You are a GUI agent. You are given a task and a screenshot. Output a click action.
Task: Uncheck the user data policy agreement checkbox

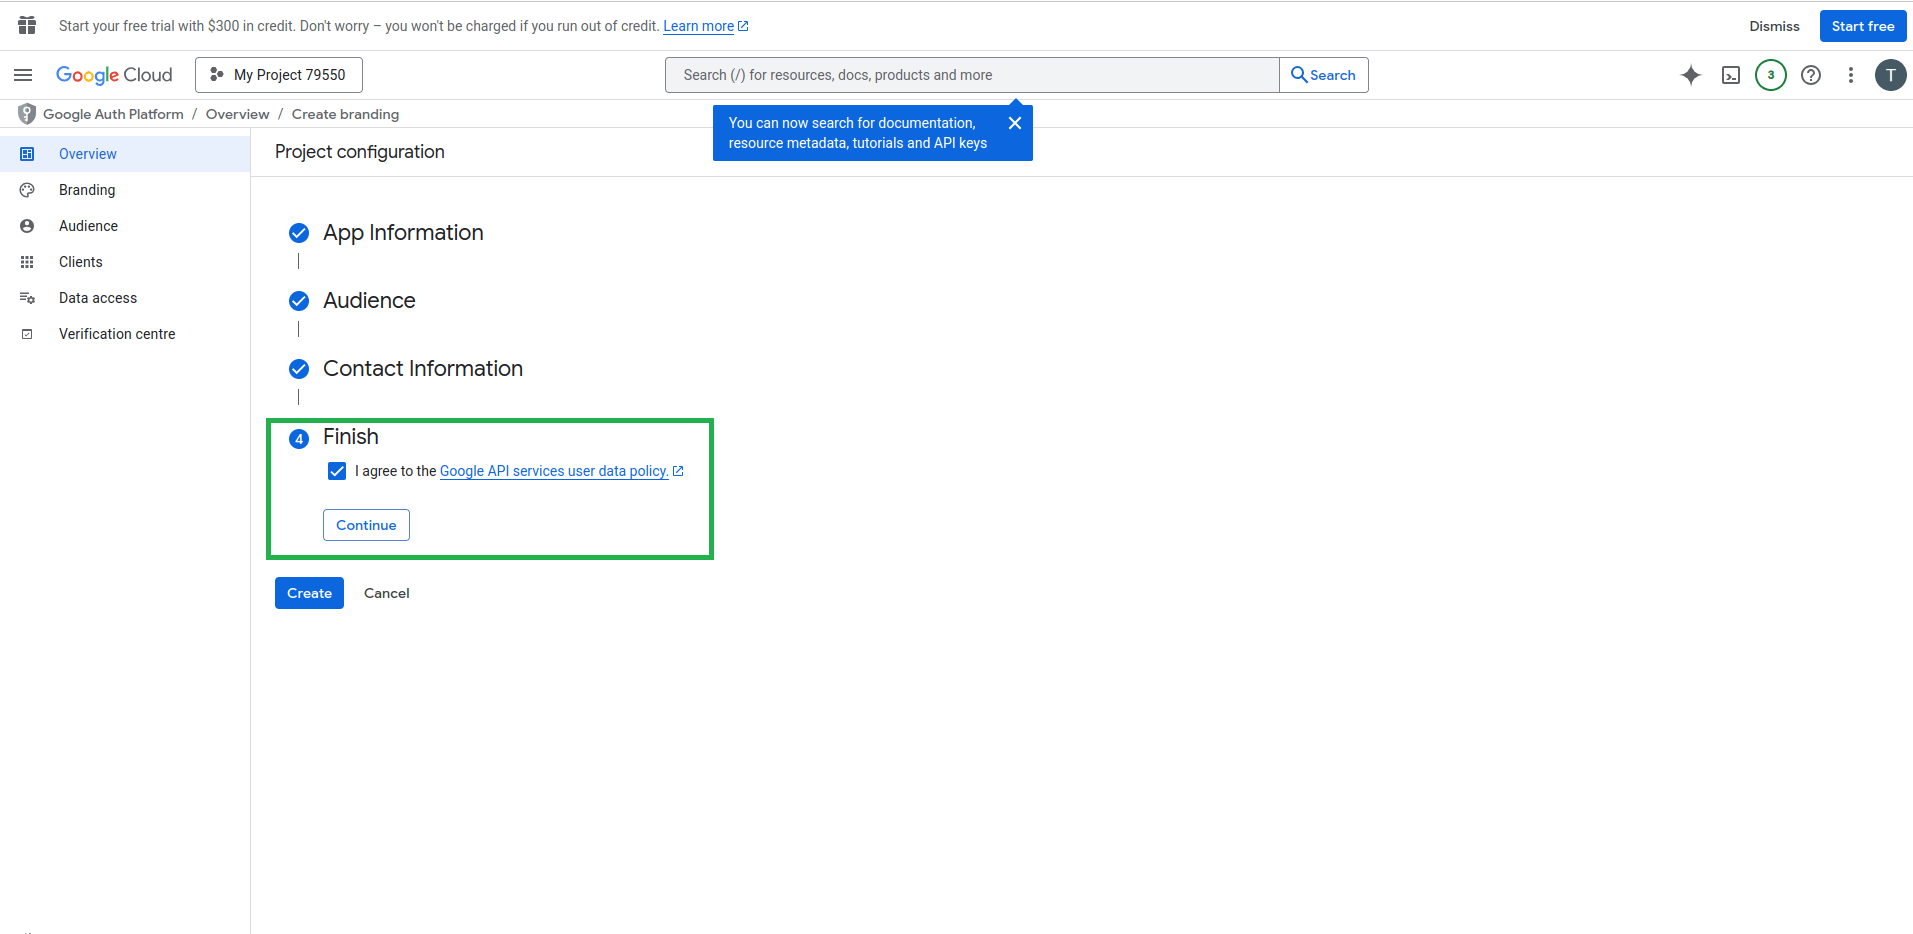337,471
